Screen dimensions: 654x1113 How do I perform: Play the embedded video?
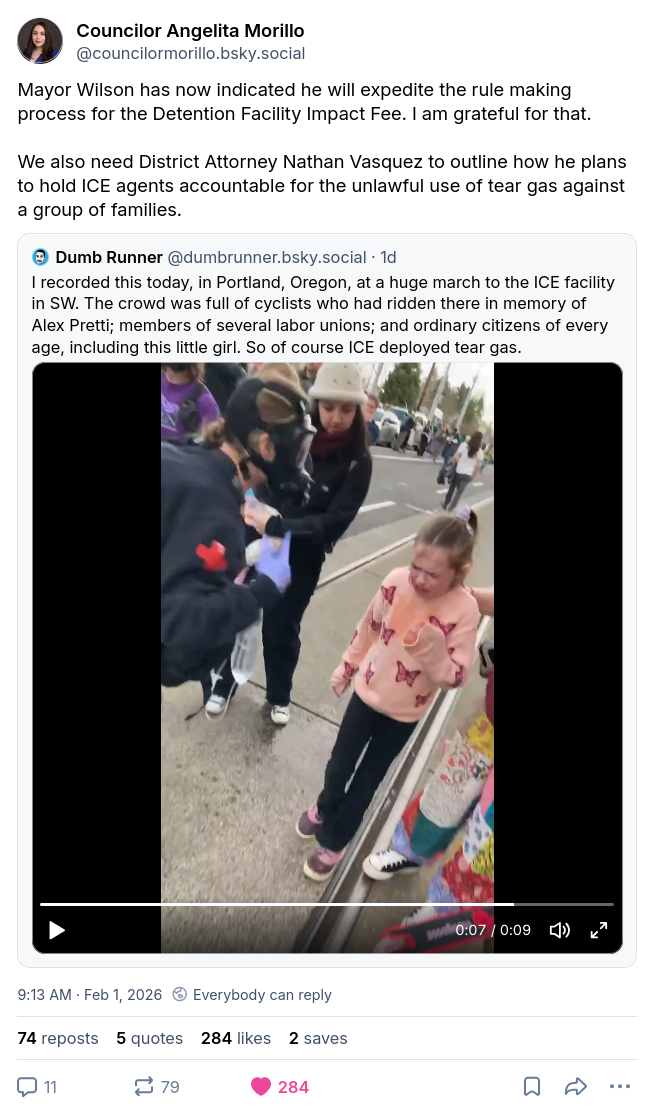(57, 930)
